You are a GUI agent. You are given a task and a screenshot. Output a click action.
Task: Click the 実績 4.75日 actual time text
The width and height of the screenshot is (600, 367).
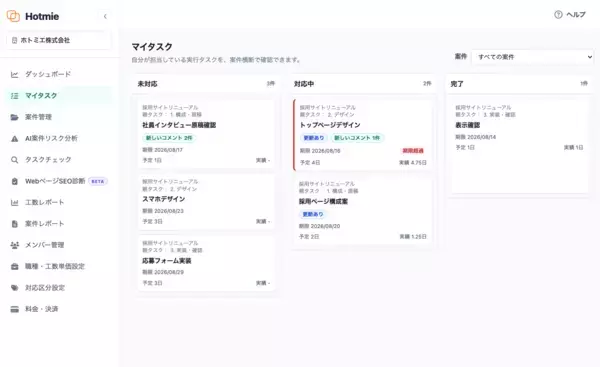(x=413, y=163)
